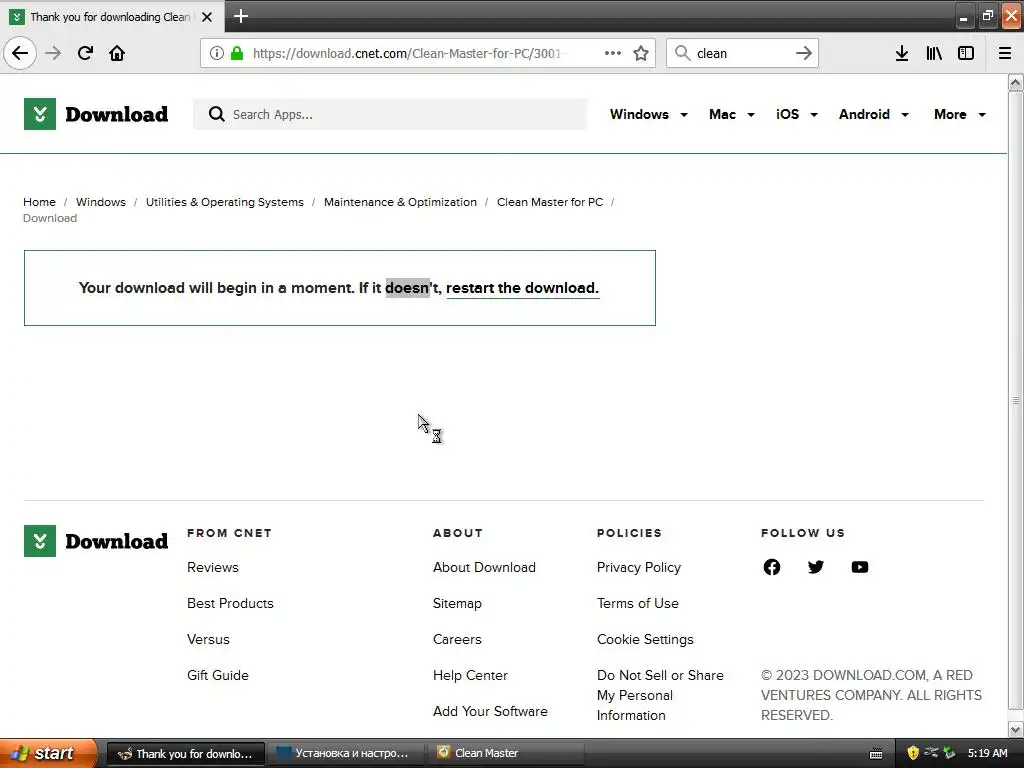
Task: Reload the current page
Action: pyautogui.click(x=85, y=53)
